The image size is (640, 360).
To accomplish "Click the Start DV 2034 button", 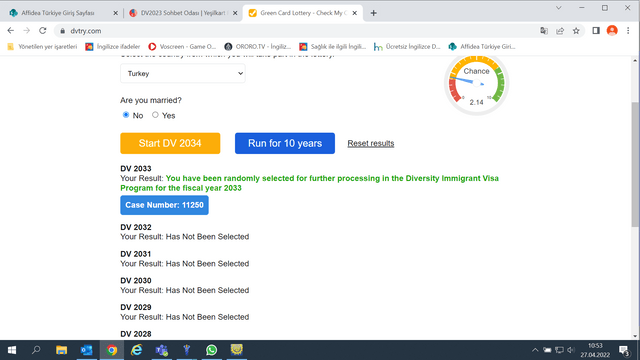I will tap(170, 143).
